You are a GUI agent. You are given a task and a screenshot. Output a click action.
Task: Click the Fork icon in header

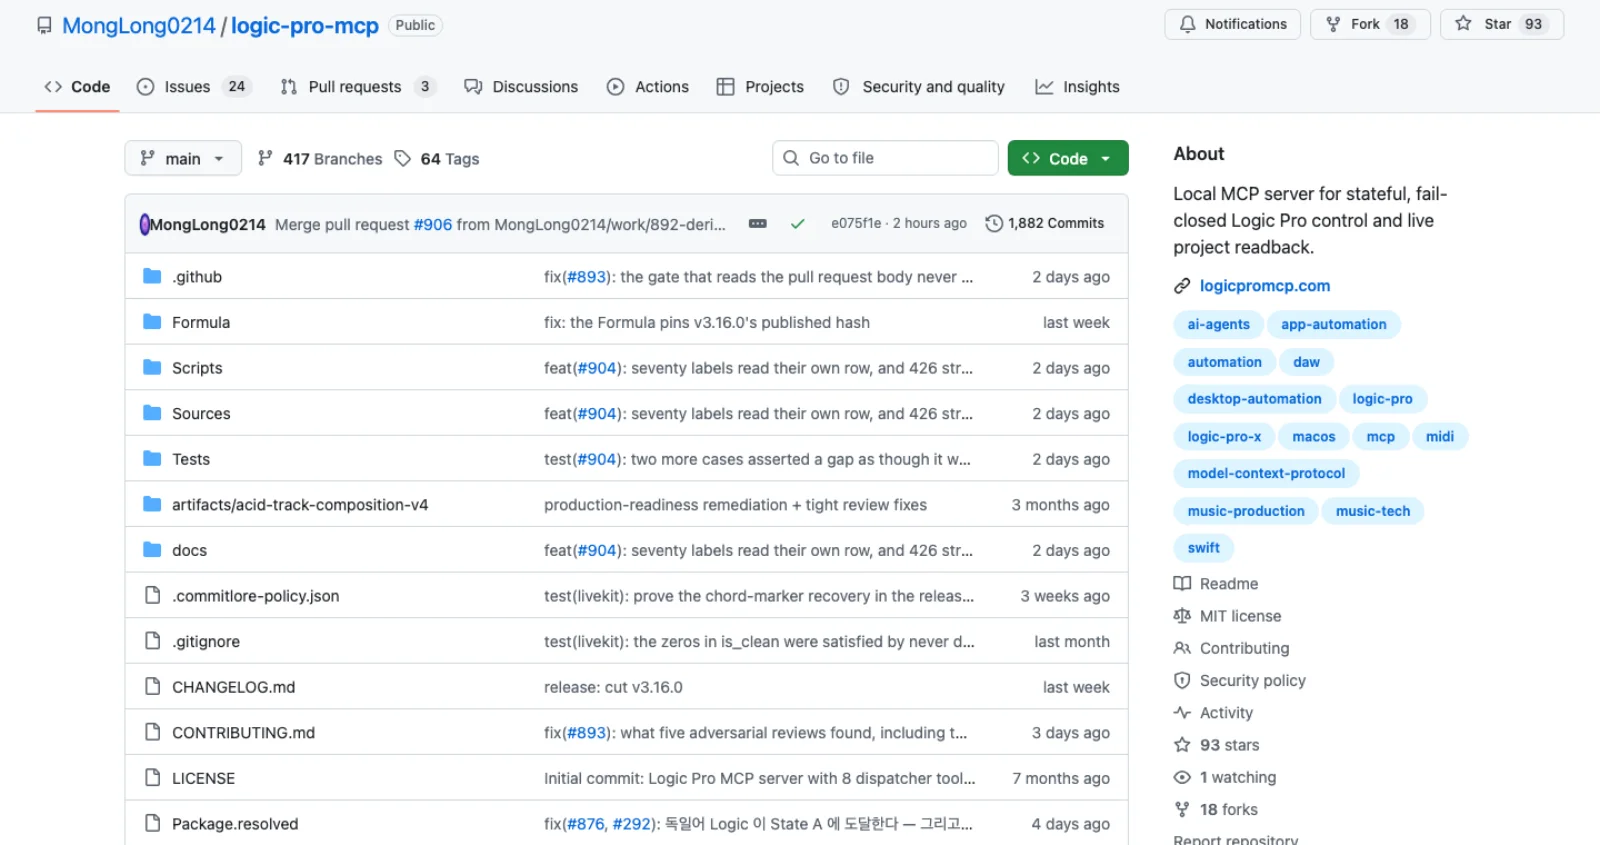point(1333,24)
